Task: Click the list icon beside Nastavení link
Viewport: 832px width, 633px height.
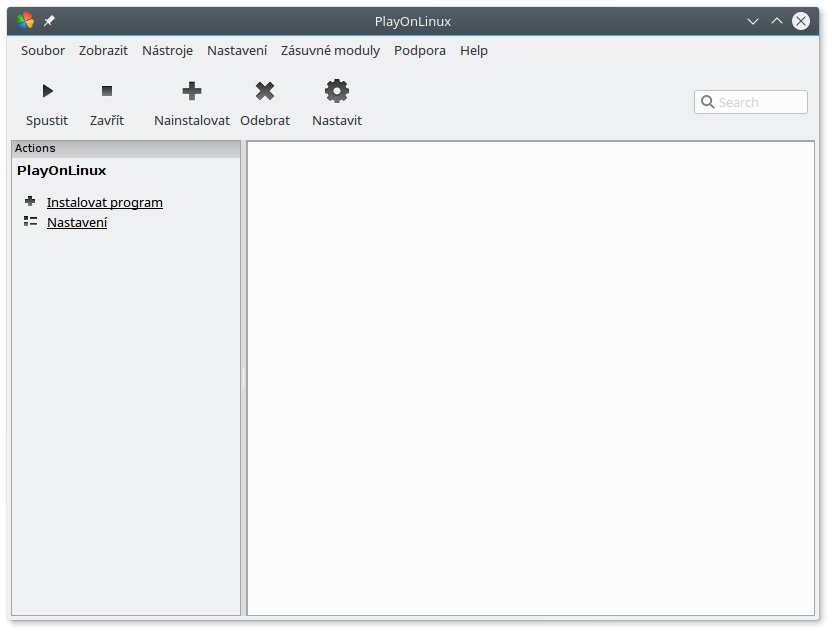Action: (30, 221)
